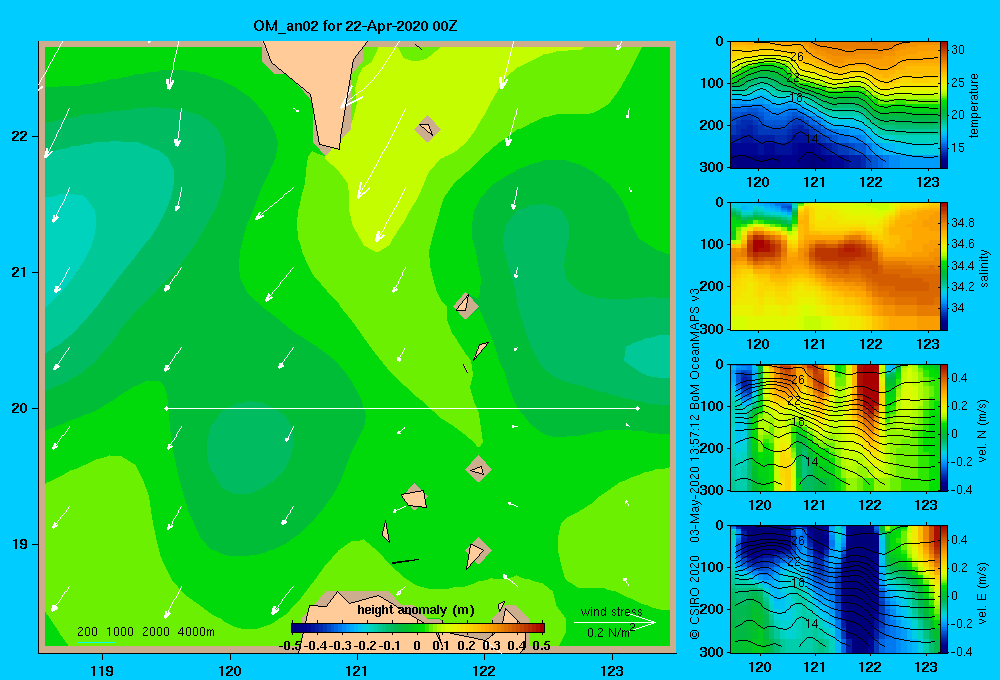1000x680 pixels.
Task: Click latitude label 21 on main map
Action: 19,272
